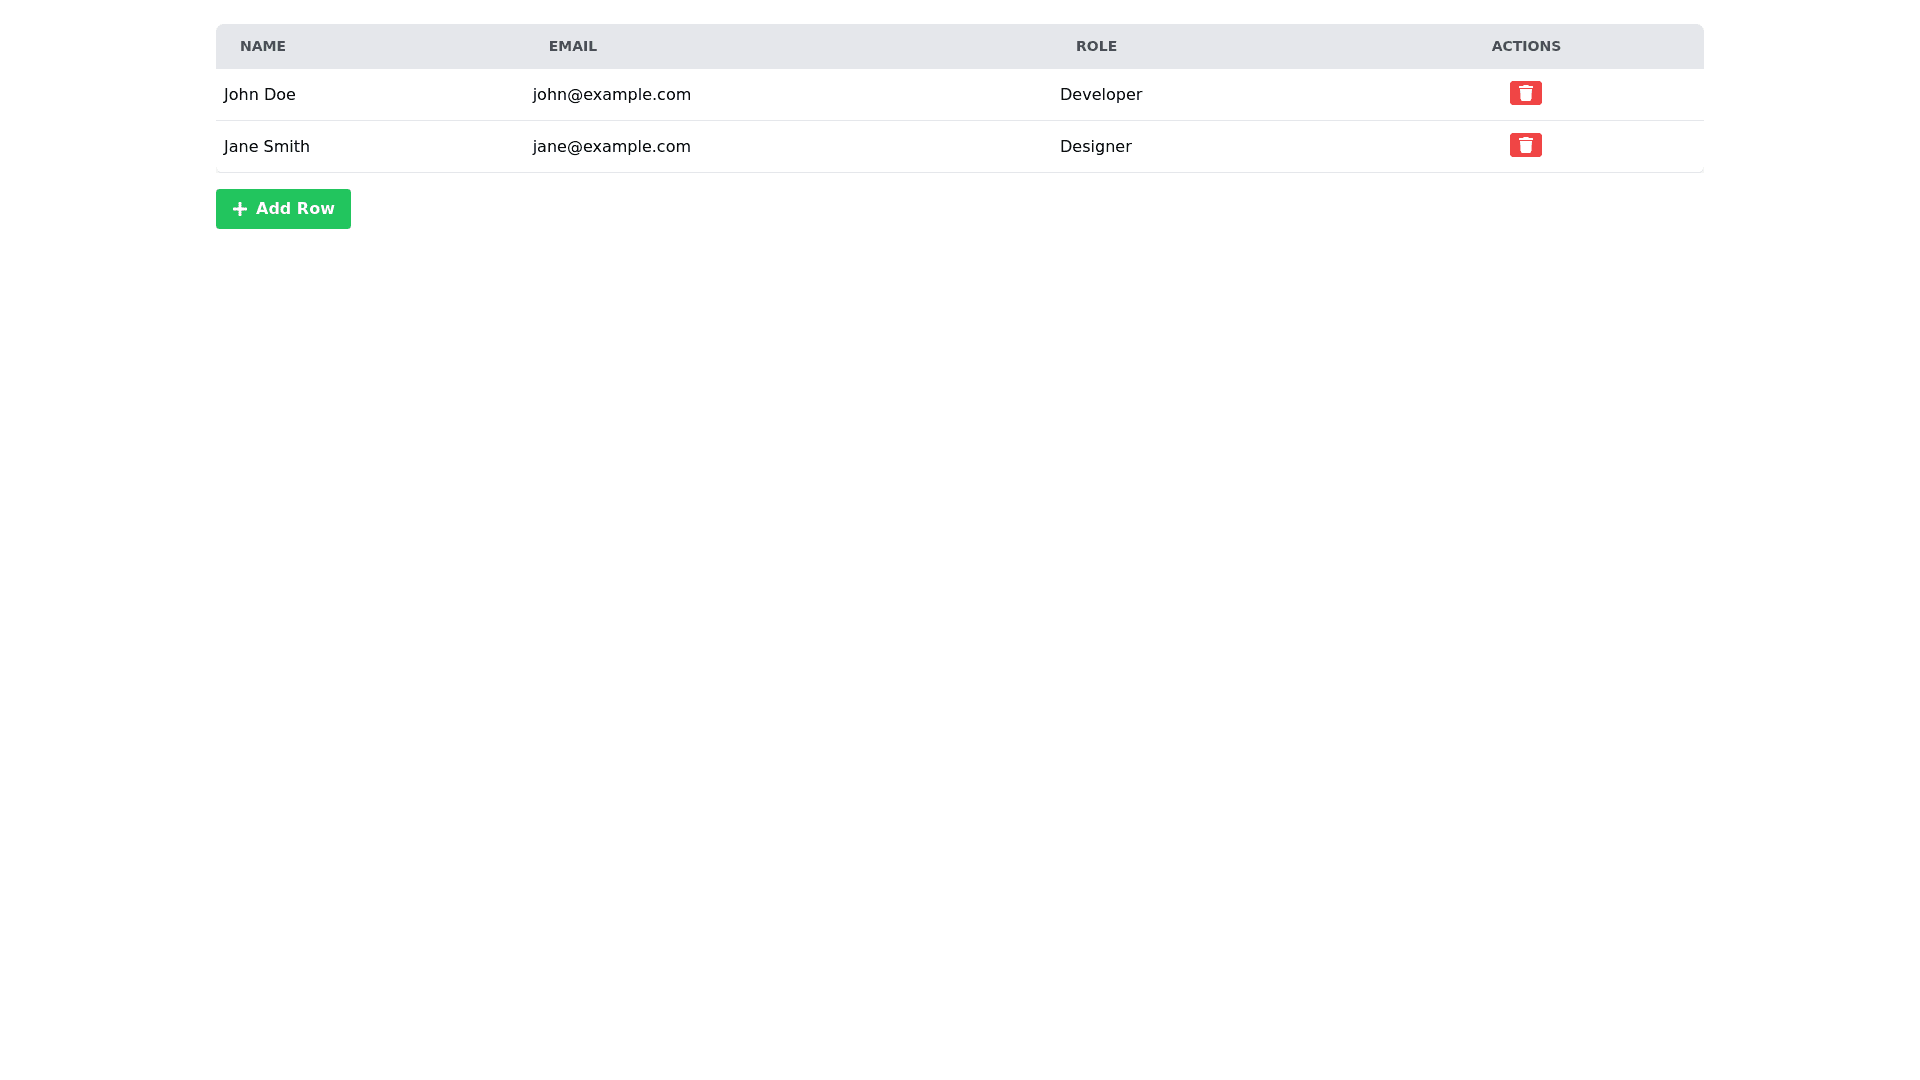Click the trash icon next to Designer
Screen dimensions: 1920x1080
coord(1525,145)
